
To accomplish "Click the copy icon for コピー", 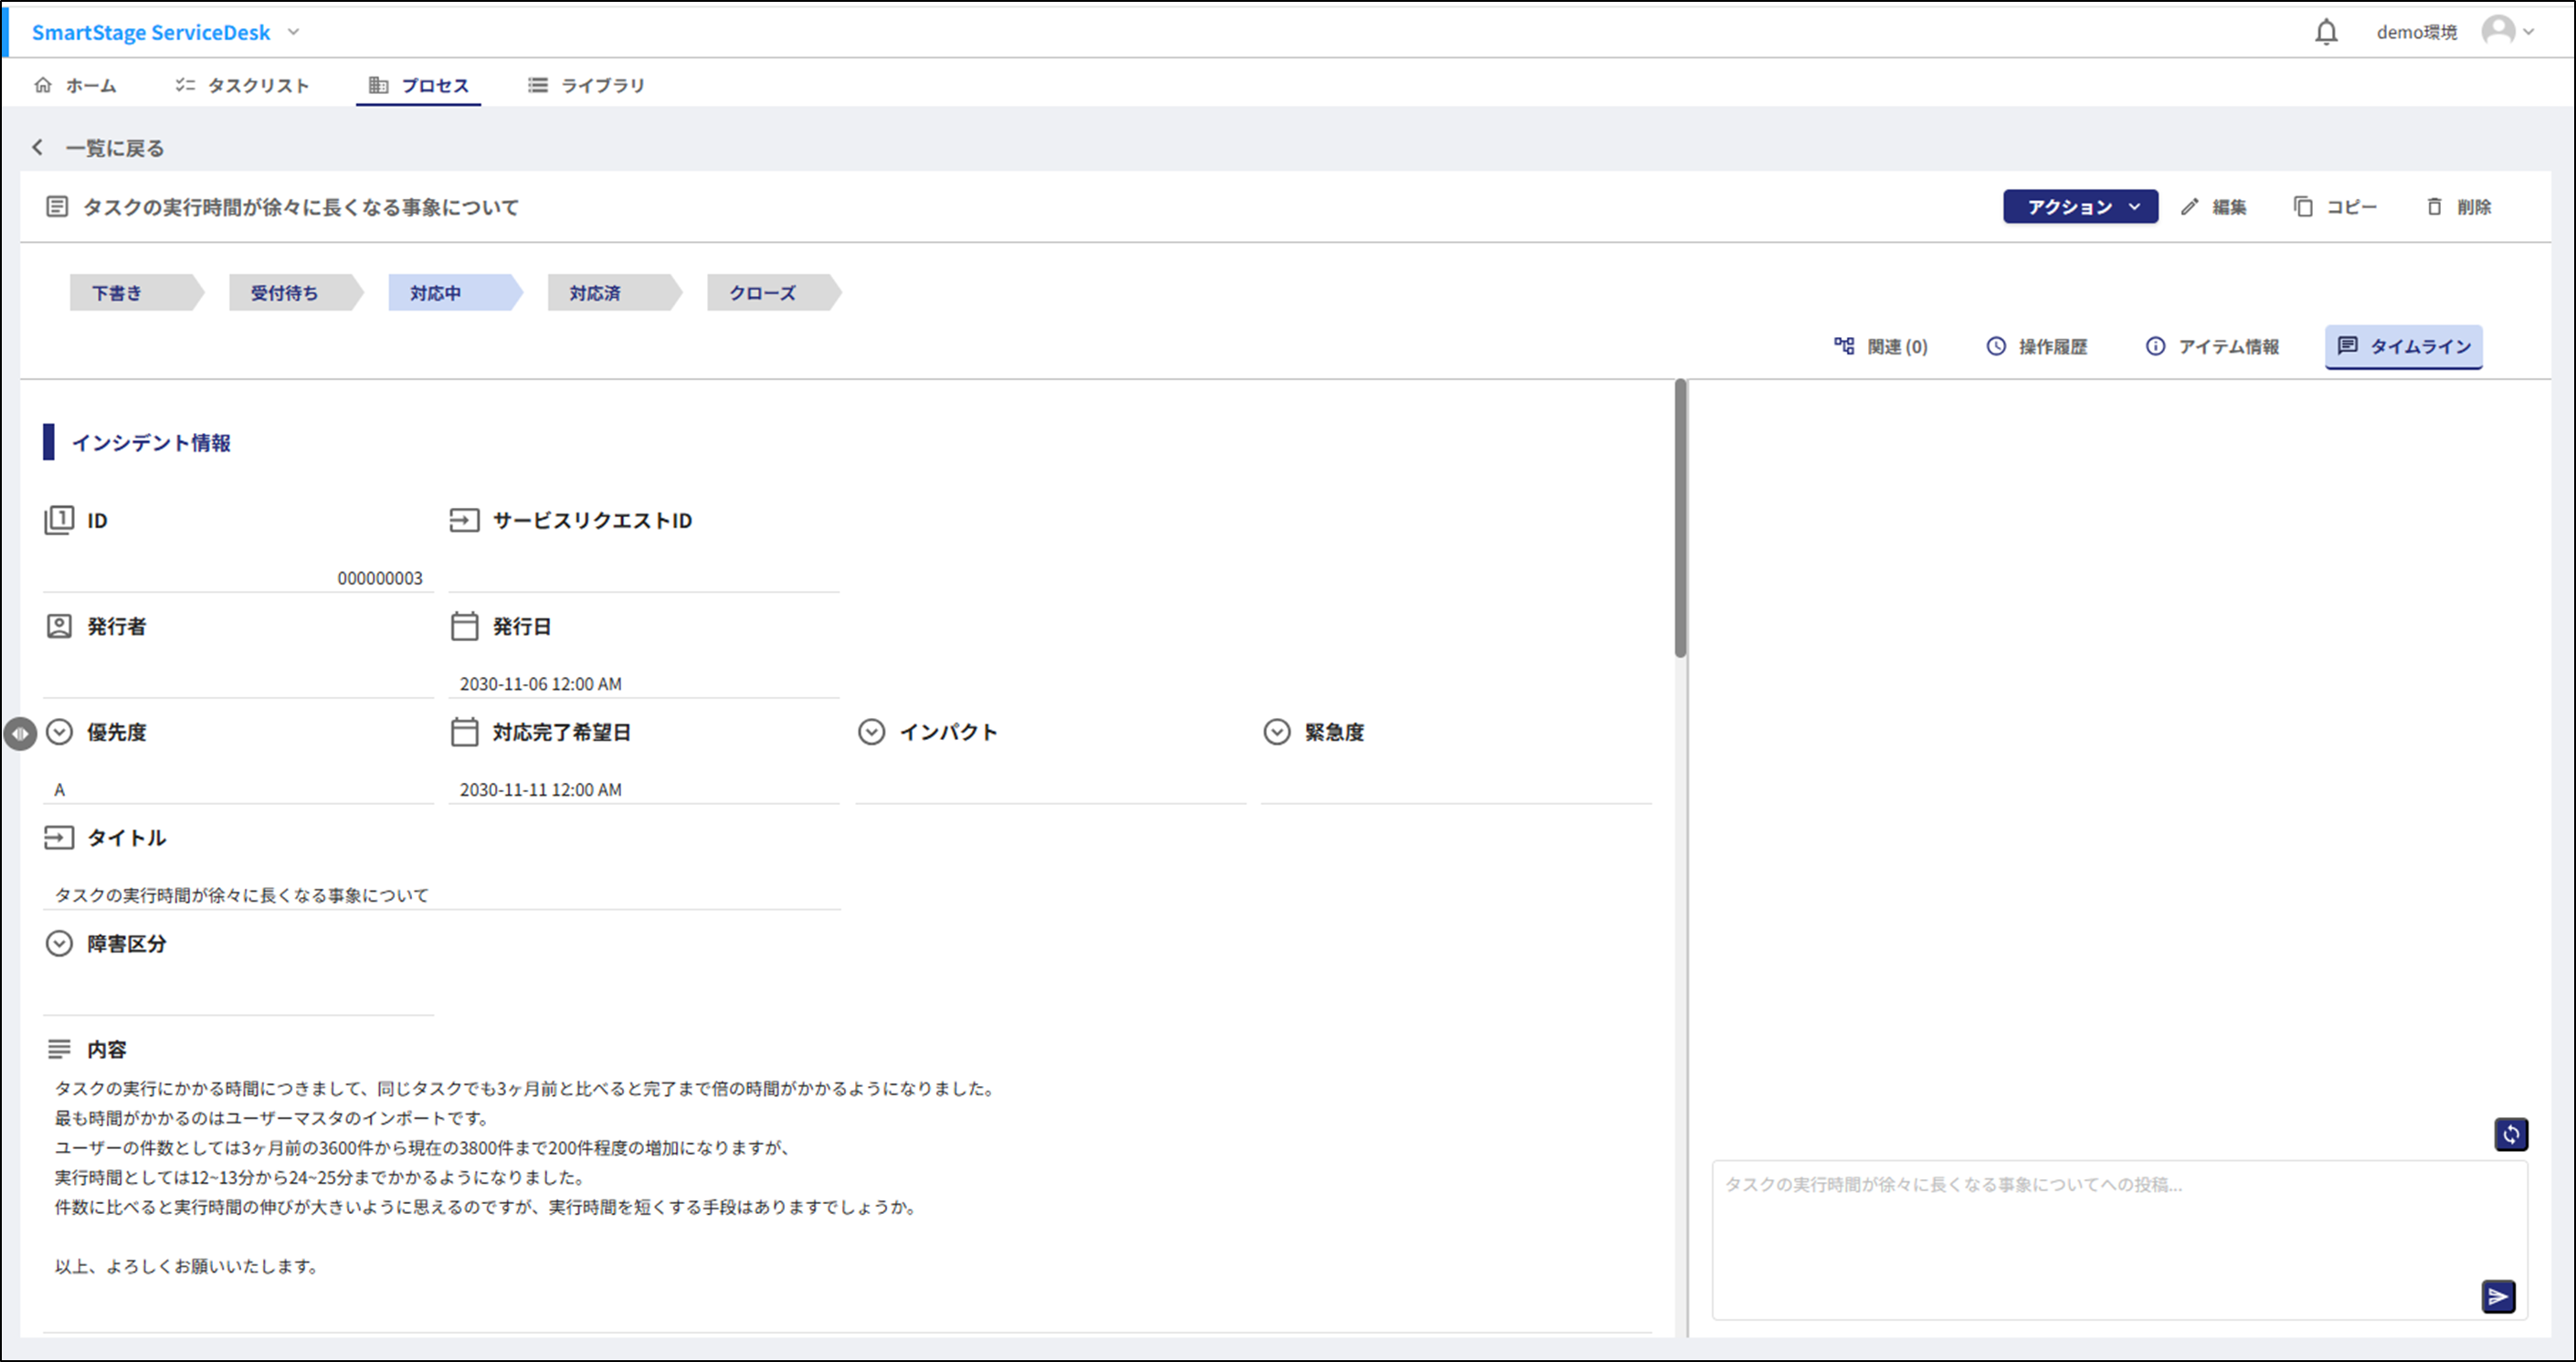I will coord(2303,206).
